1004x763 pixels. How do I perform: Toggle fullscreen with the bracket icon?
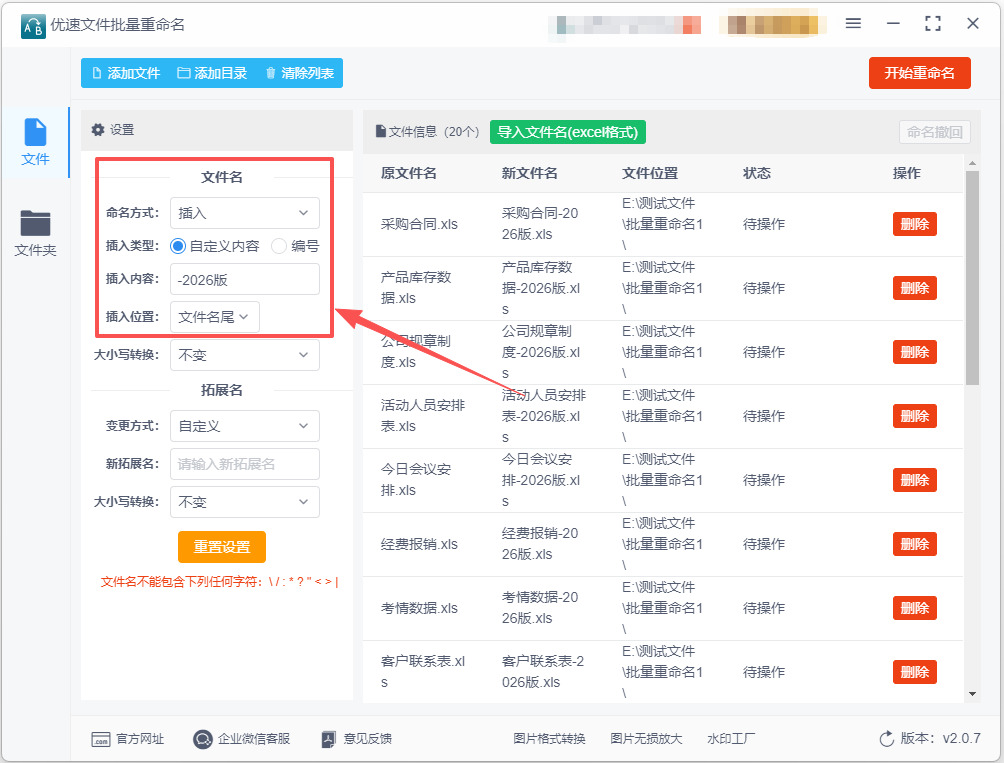pos(933,24)
